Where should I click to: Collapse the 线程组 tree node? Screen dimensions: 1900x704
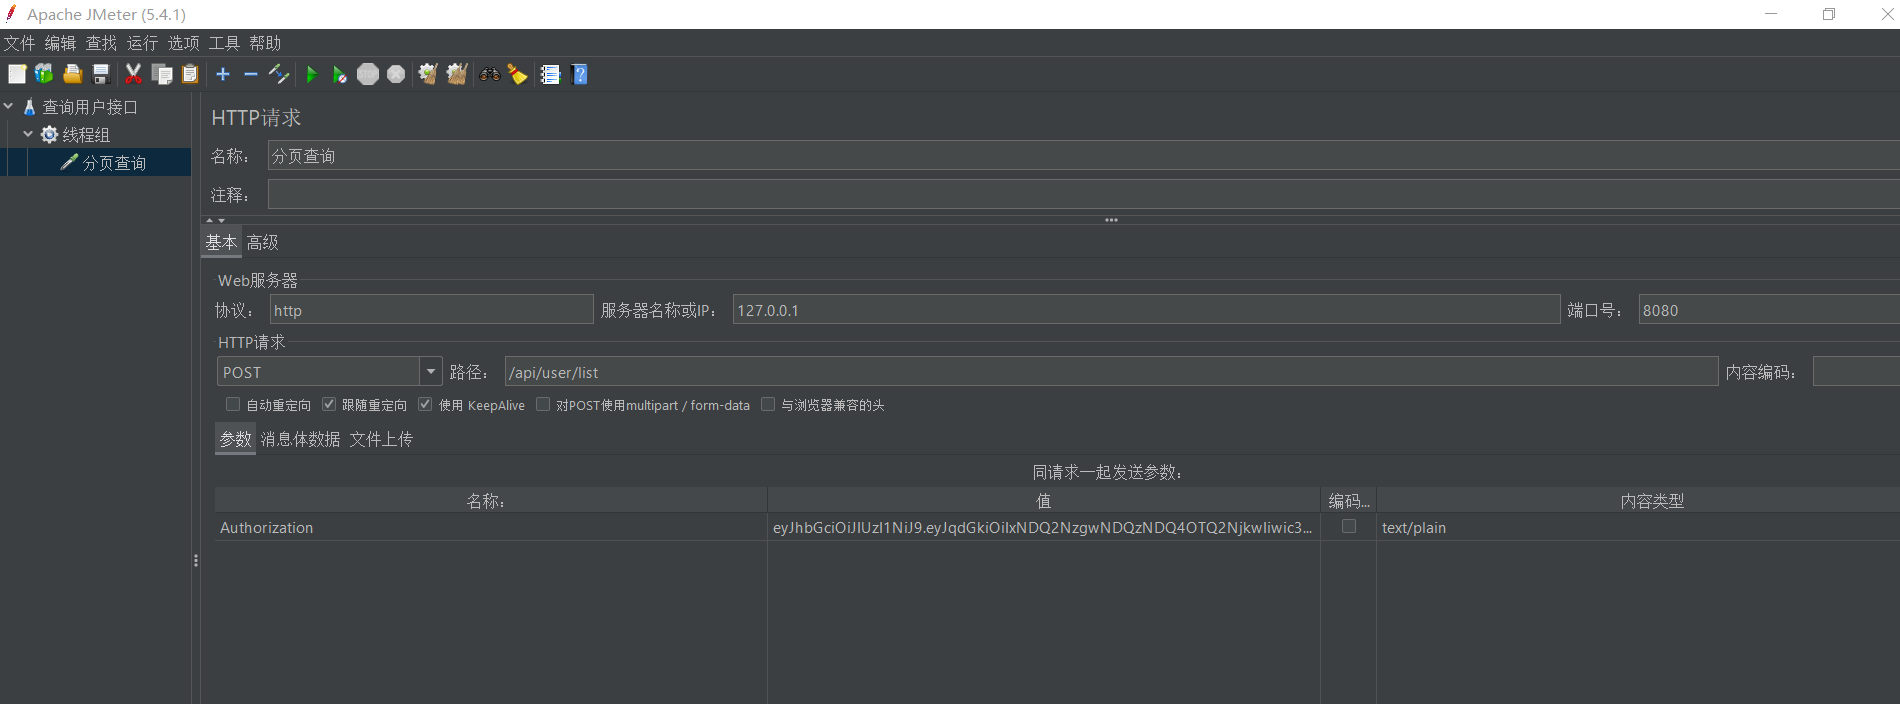[28, 134]
